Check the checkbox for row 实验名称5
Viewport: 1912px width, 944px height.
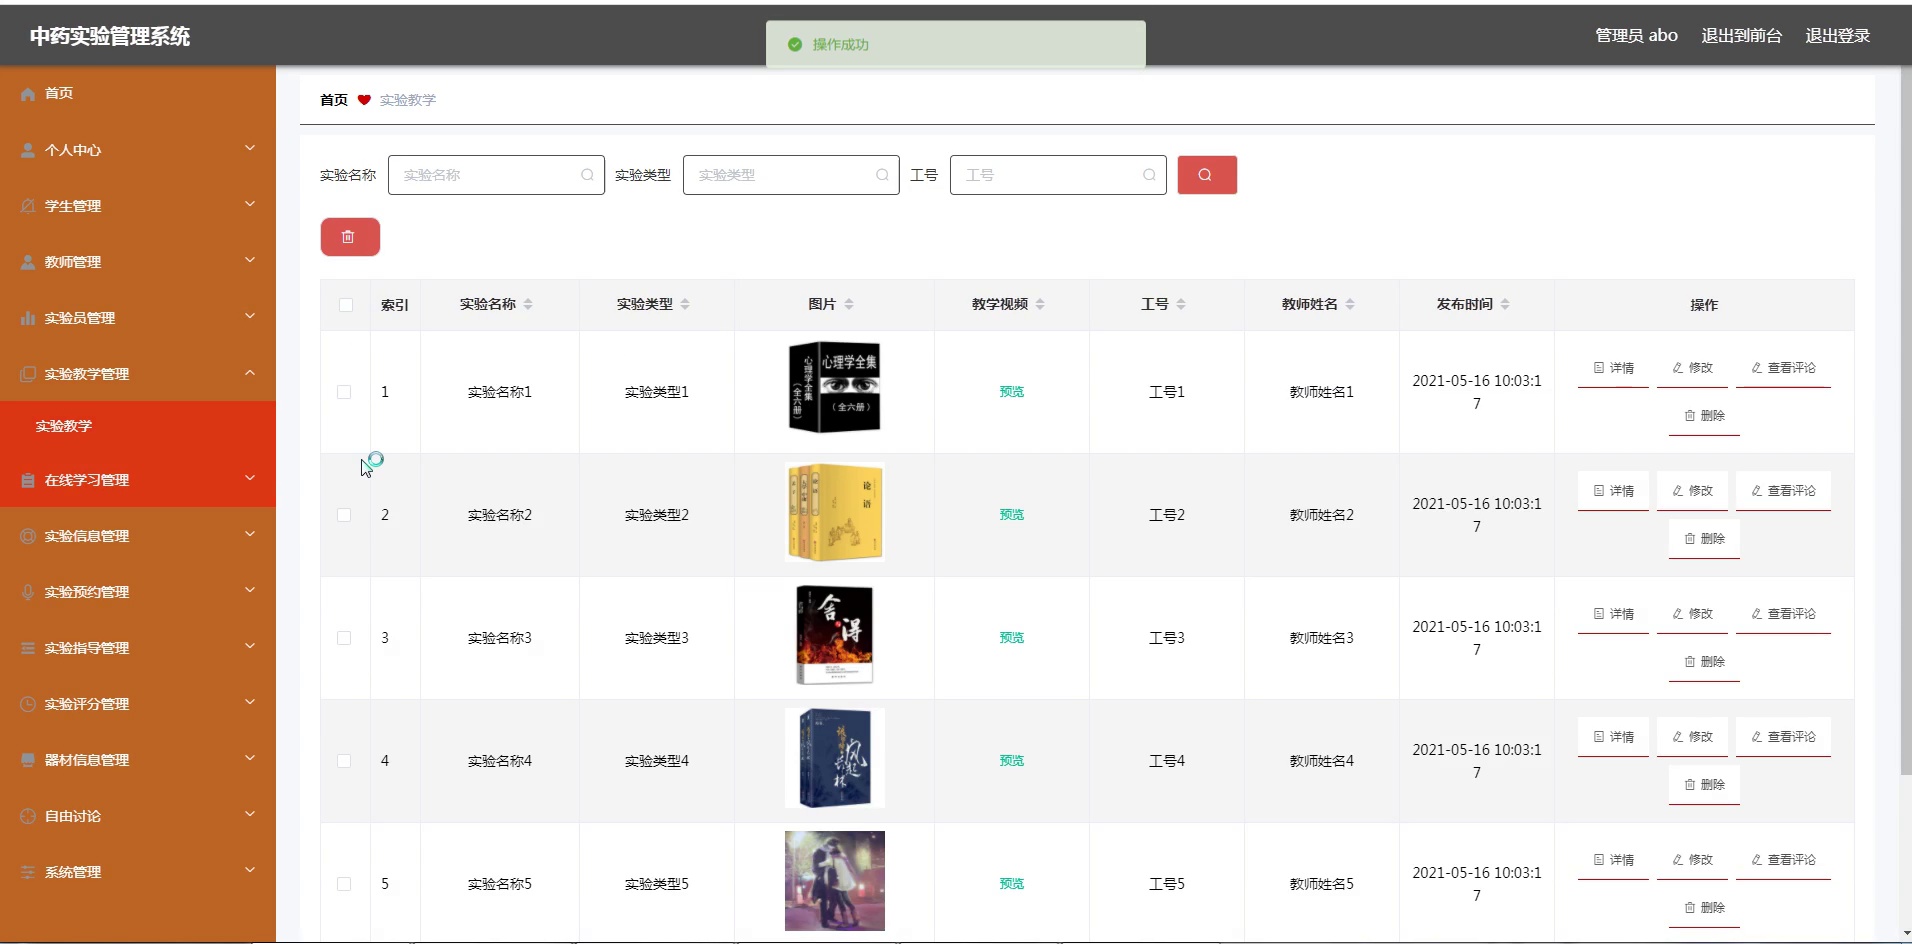click(x=344, y=884)
